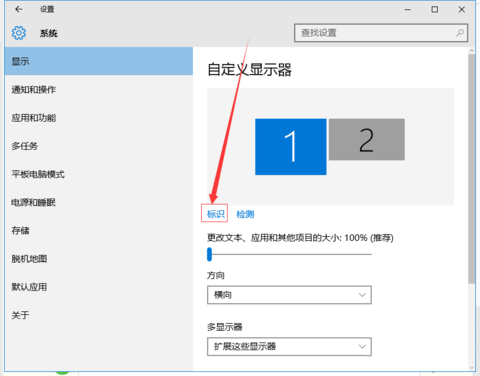Select 显示 in the sidebar
The image size is (480, 376).
[99, 61]
